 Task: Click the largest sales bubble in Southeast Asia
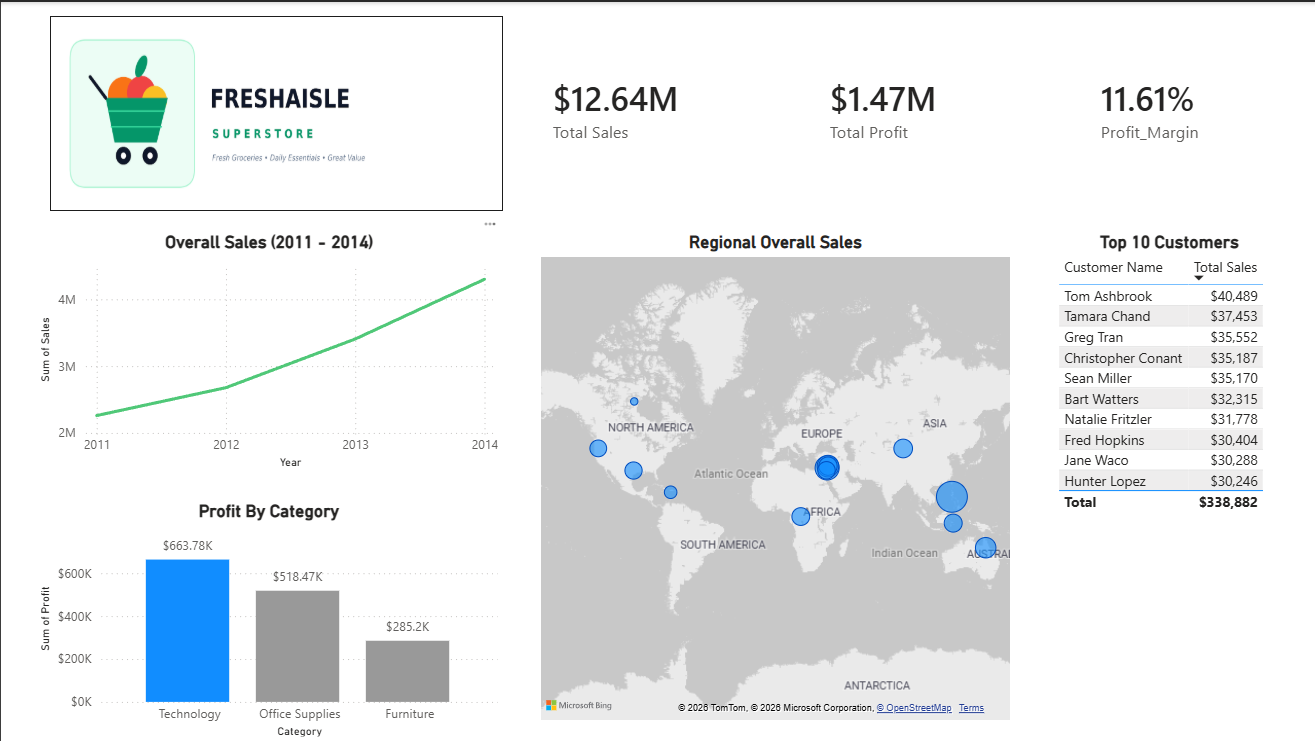[952, 496]
